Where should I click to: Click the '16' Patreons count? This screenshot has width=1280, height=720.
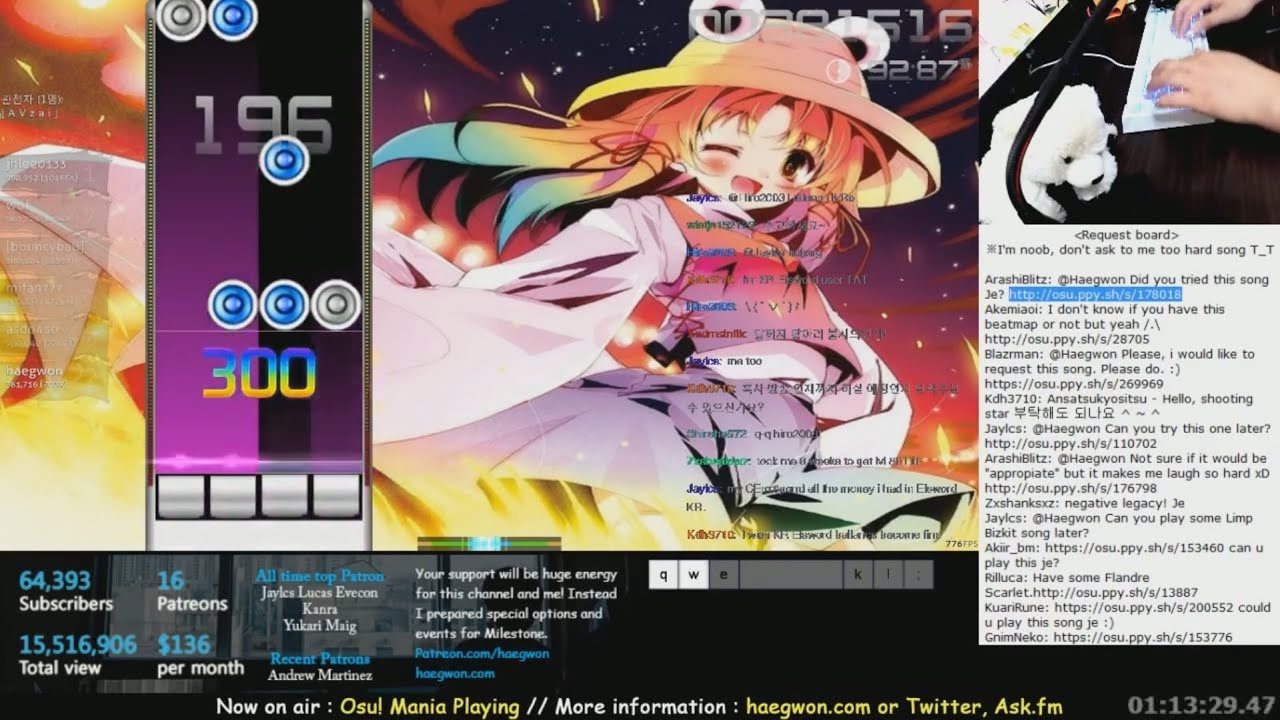[171, 581]
